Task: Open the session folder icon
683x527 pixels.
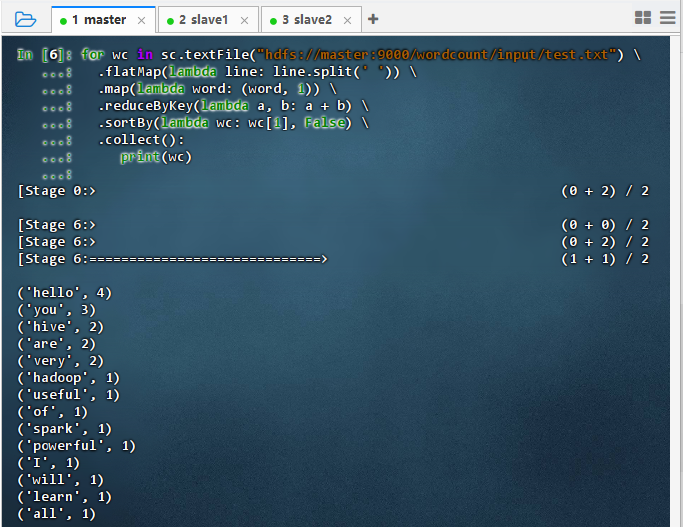Action: 25,20
